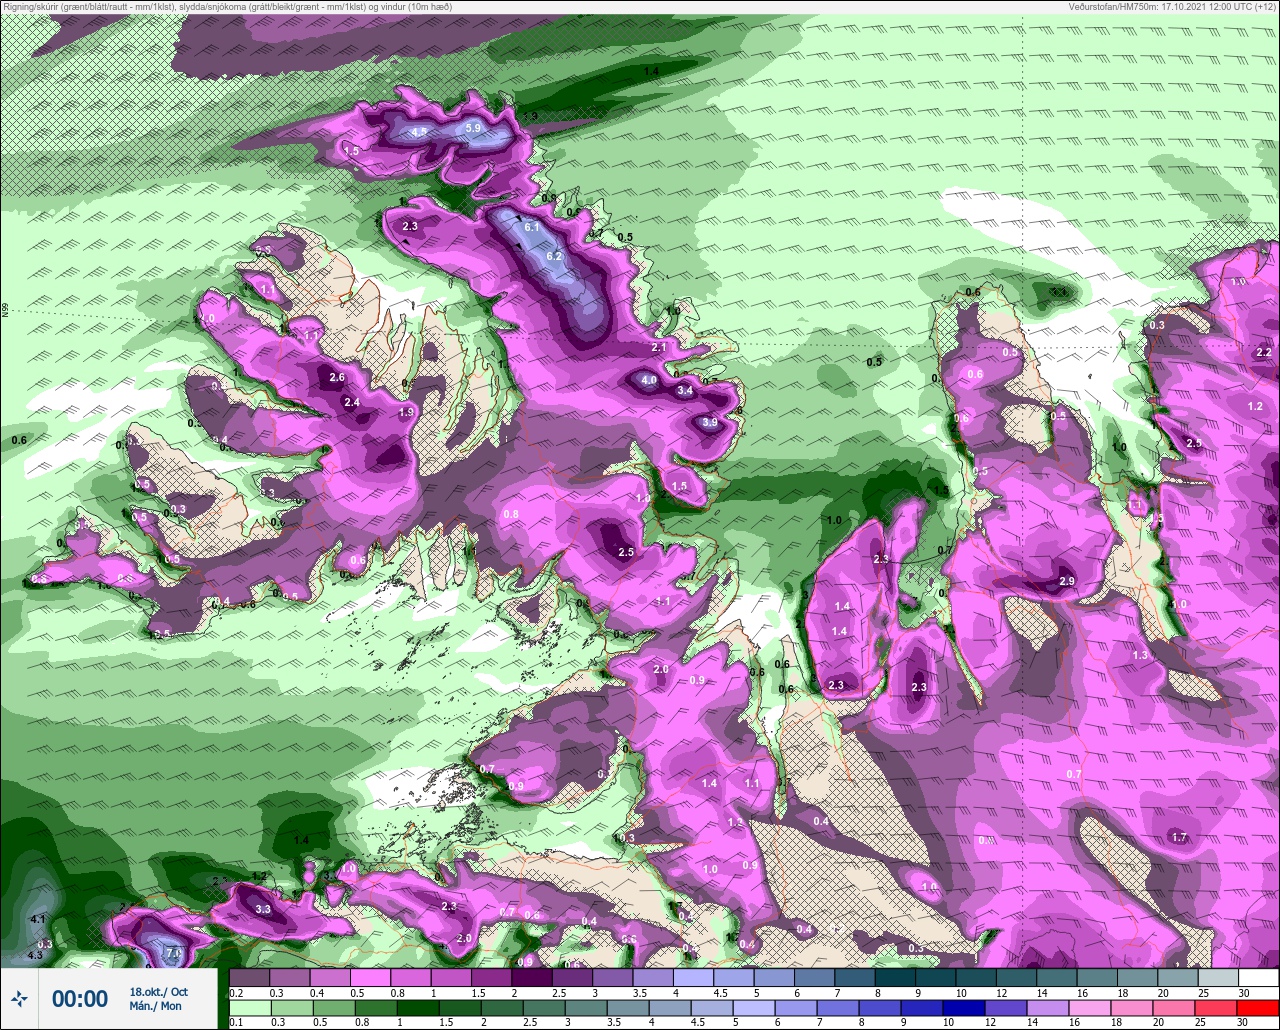Viewport: 1280px width, 1030px height.
Task: Click the 6.2 precipitation value on the map
Action: tap(554, 256)
